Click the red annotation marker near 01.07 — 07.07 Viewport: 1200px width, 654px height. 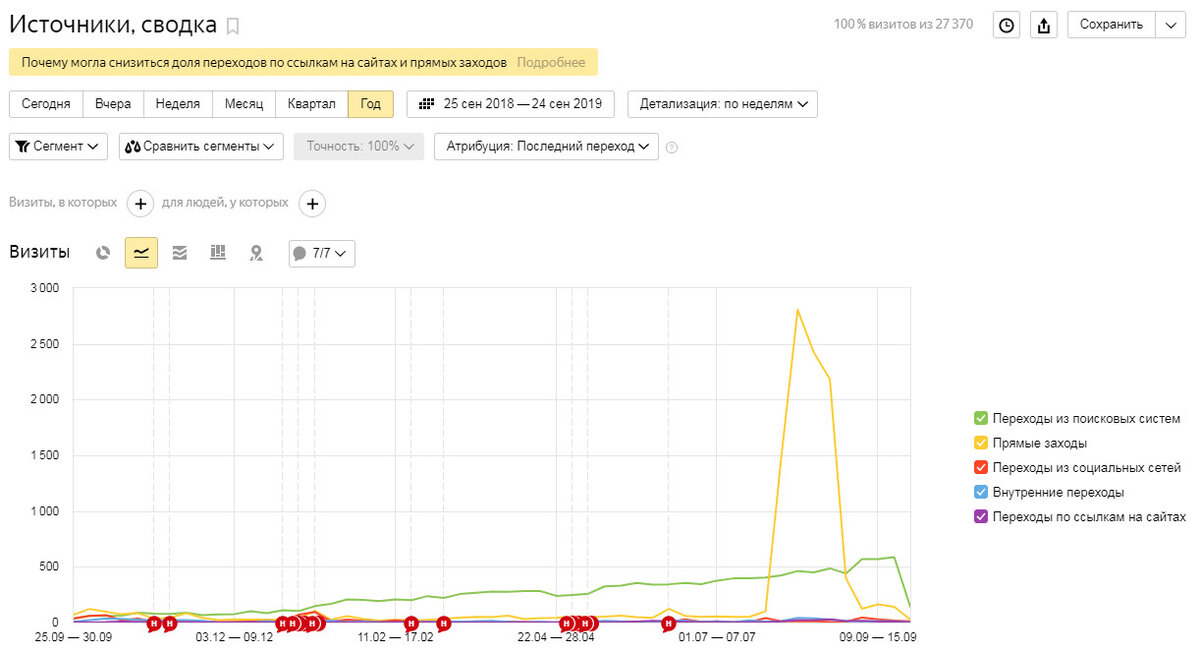668,624
